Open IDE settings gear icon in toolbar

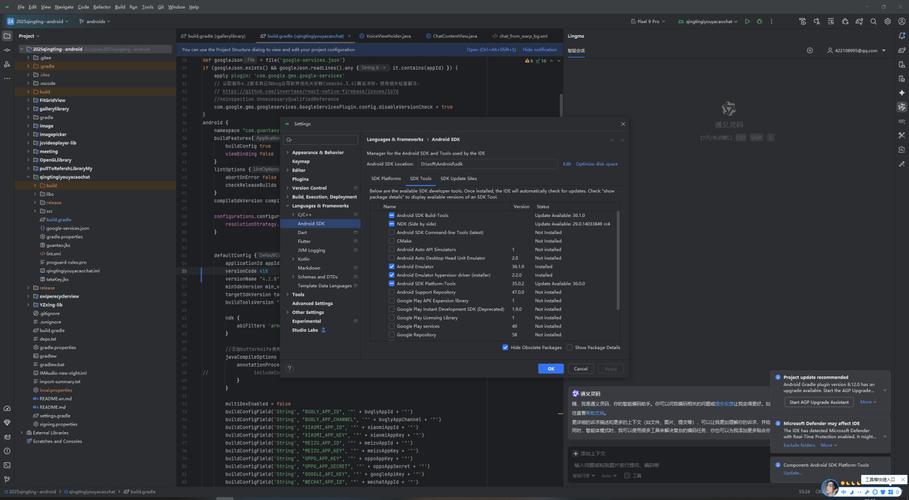pyautogui.click(x=887, y=21)
